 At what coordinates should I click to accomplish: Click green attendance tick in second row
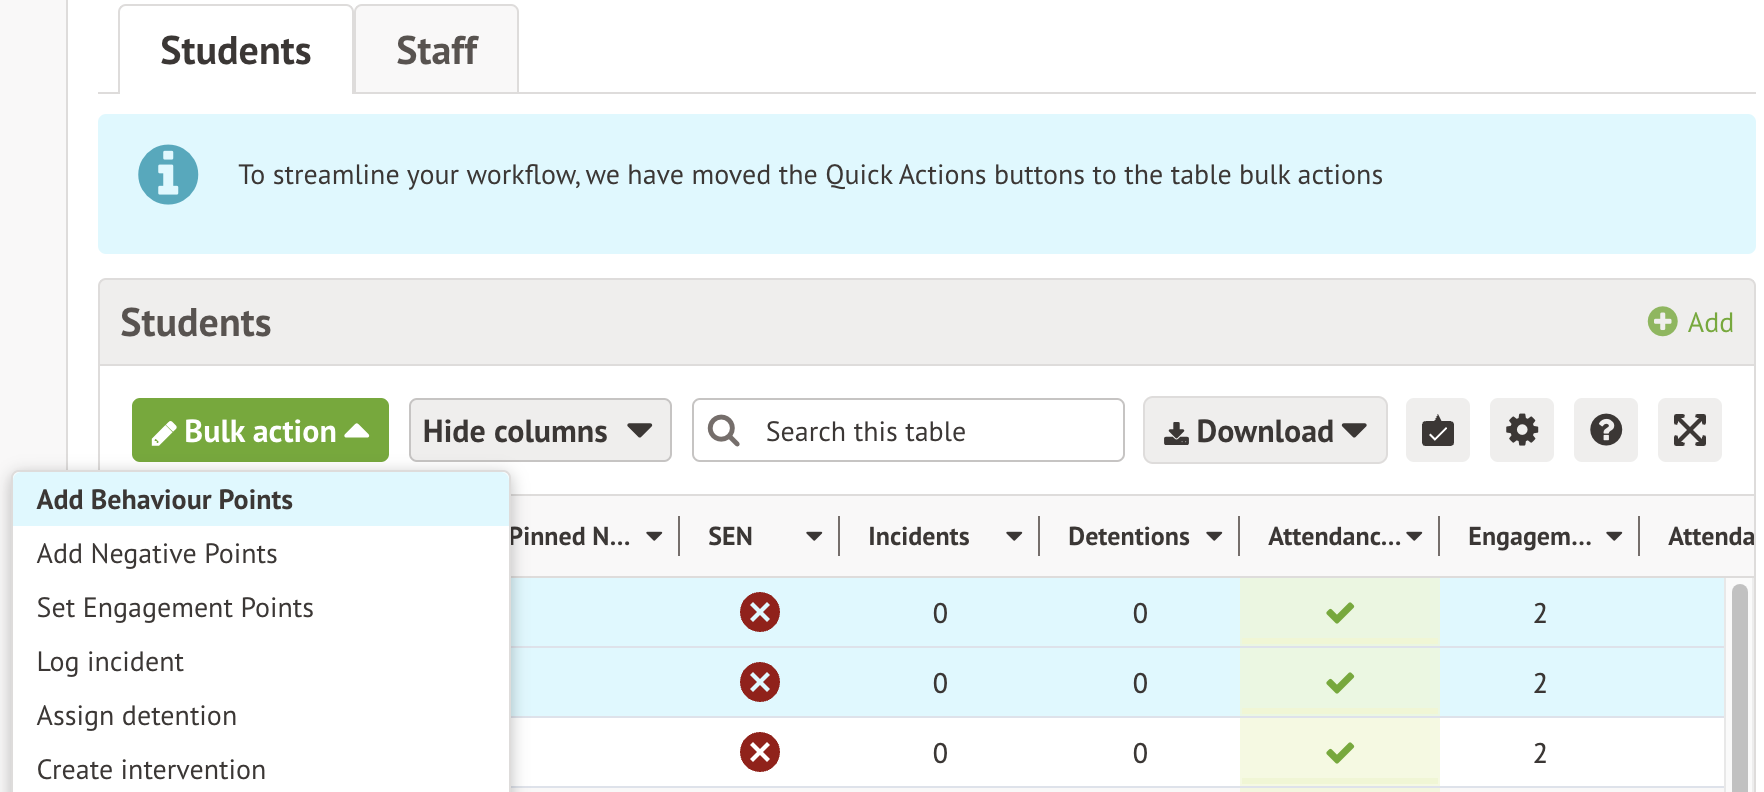click(x=1339, y=683)
